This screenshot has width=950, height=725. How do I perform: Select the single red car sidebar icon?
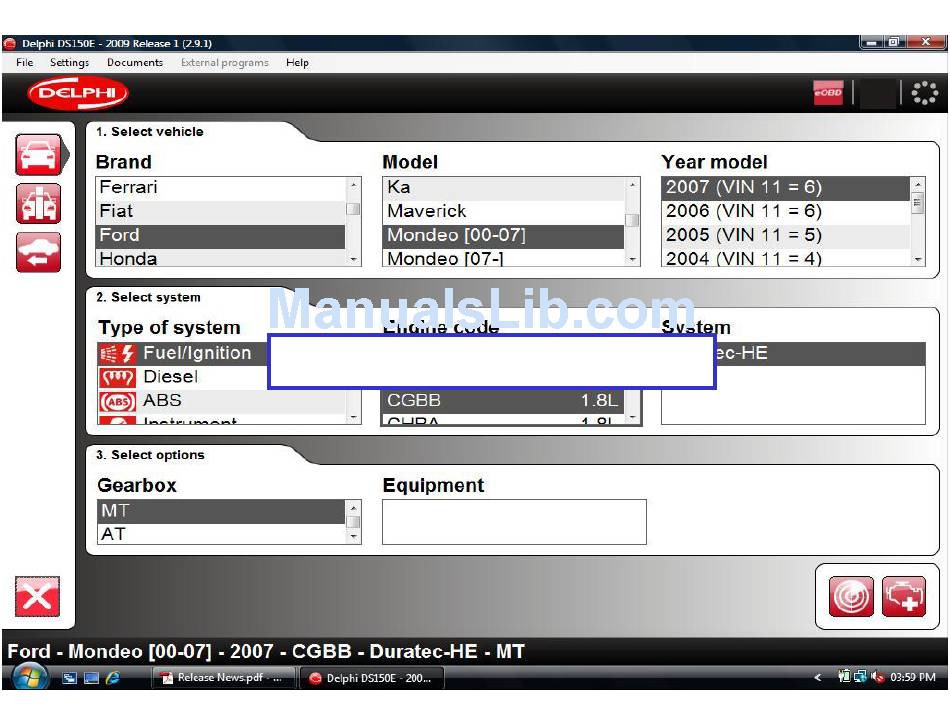pos(38,155)
